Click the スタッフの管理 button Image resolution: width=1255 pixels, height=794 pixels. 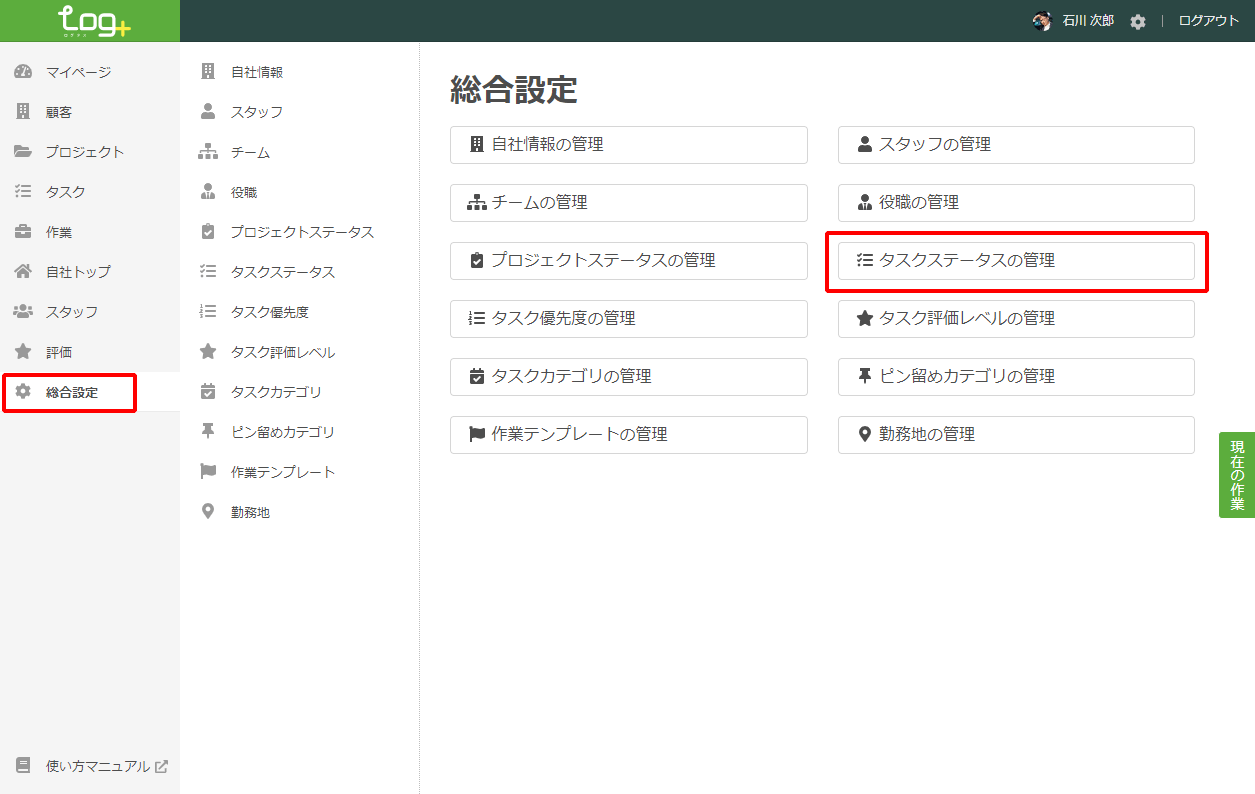[x=1015, y=144]
